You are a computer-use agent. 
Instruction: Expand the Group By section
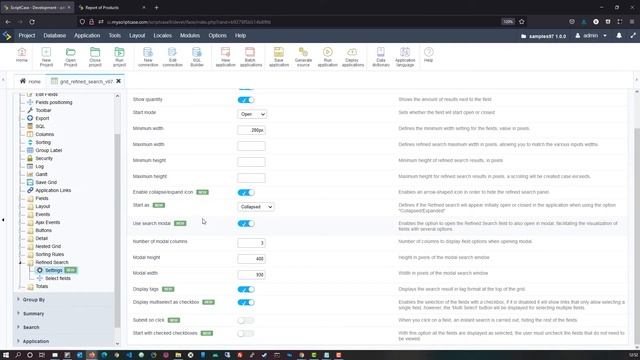[x=33, y=300]
